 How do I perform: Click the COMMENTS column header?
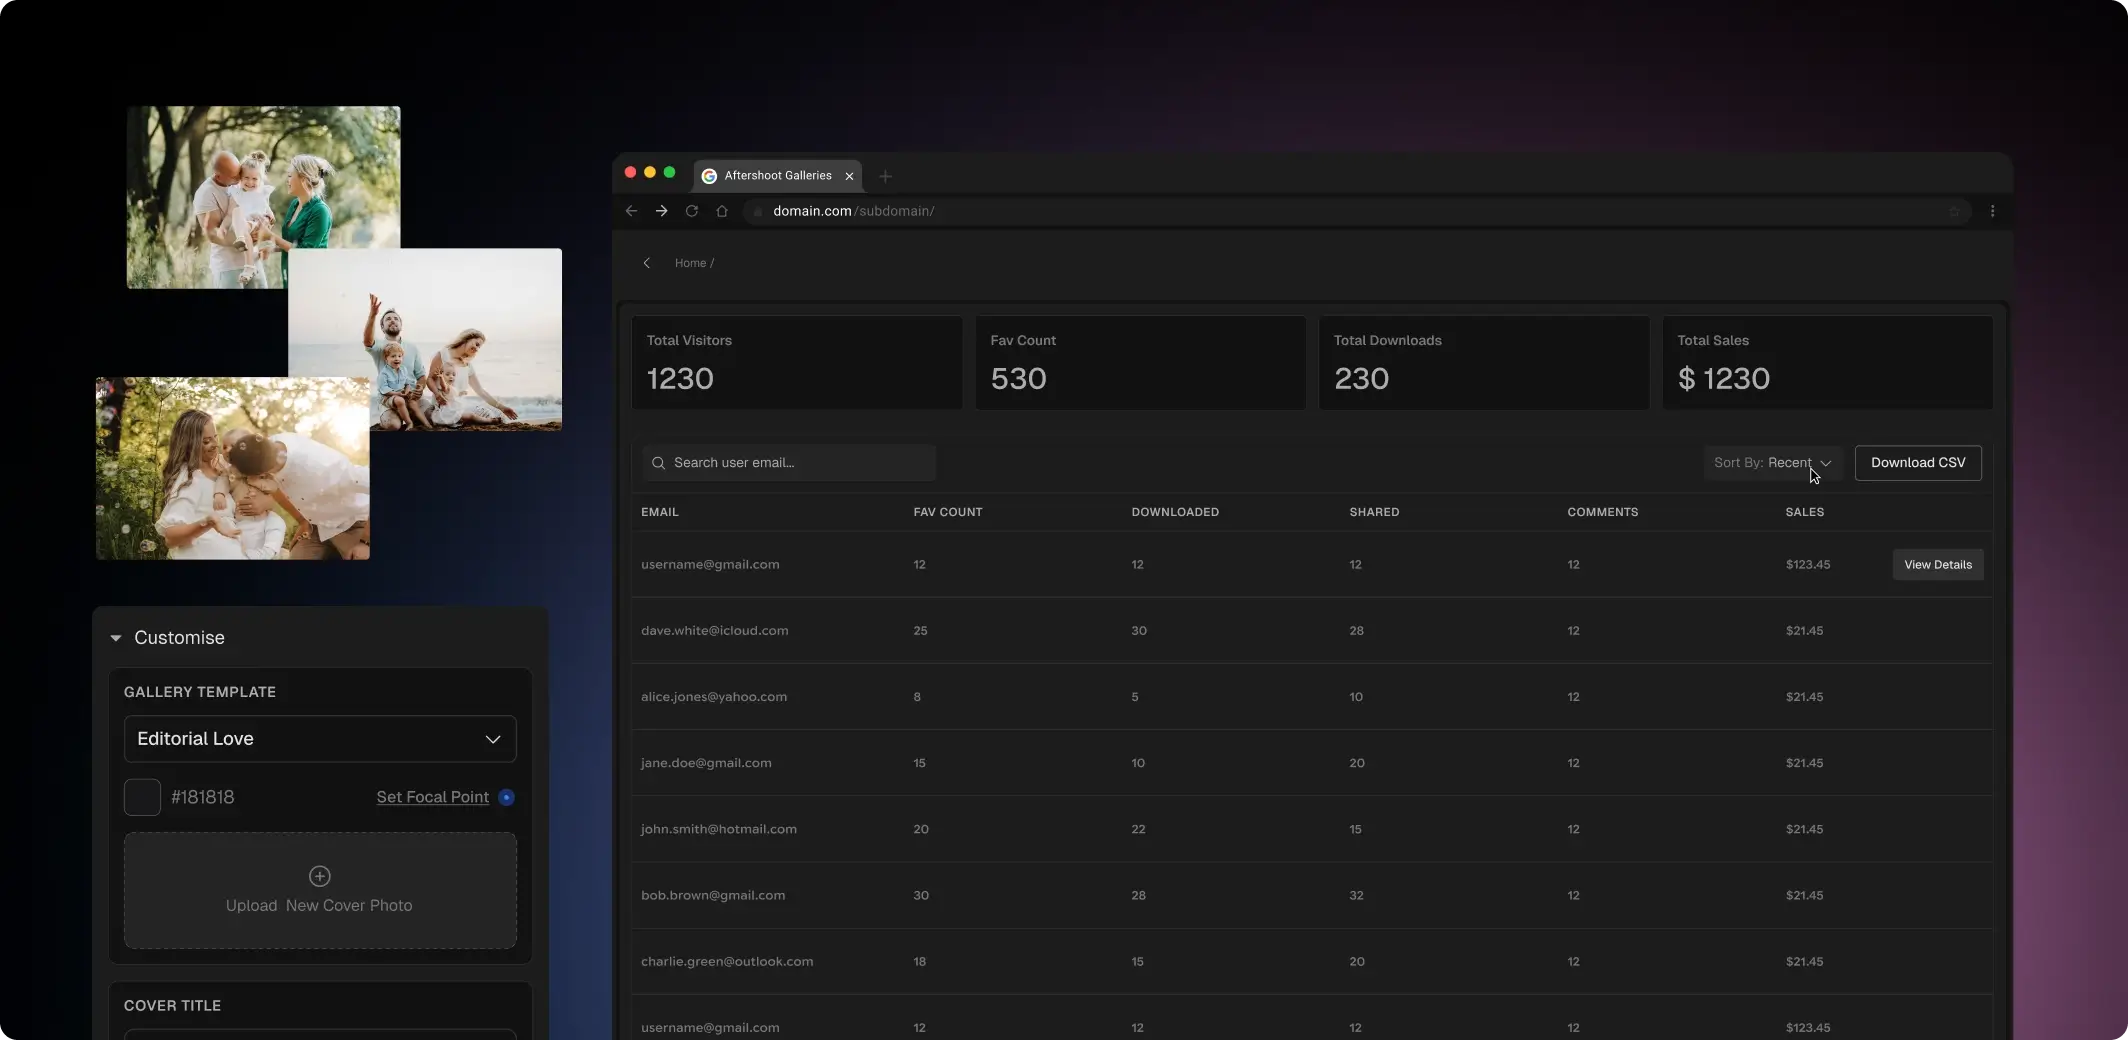(x=1603, y=512)
